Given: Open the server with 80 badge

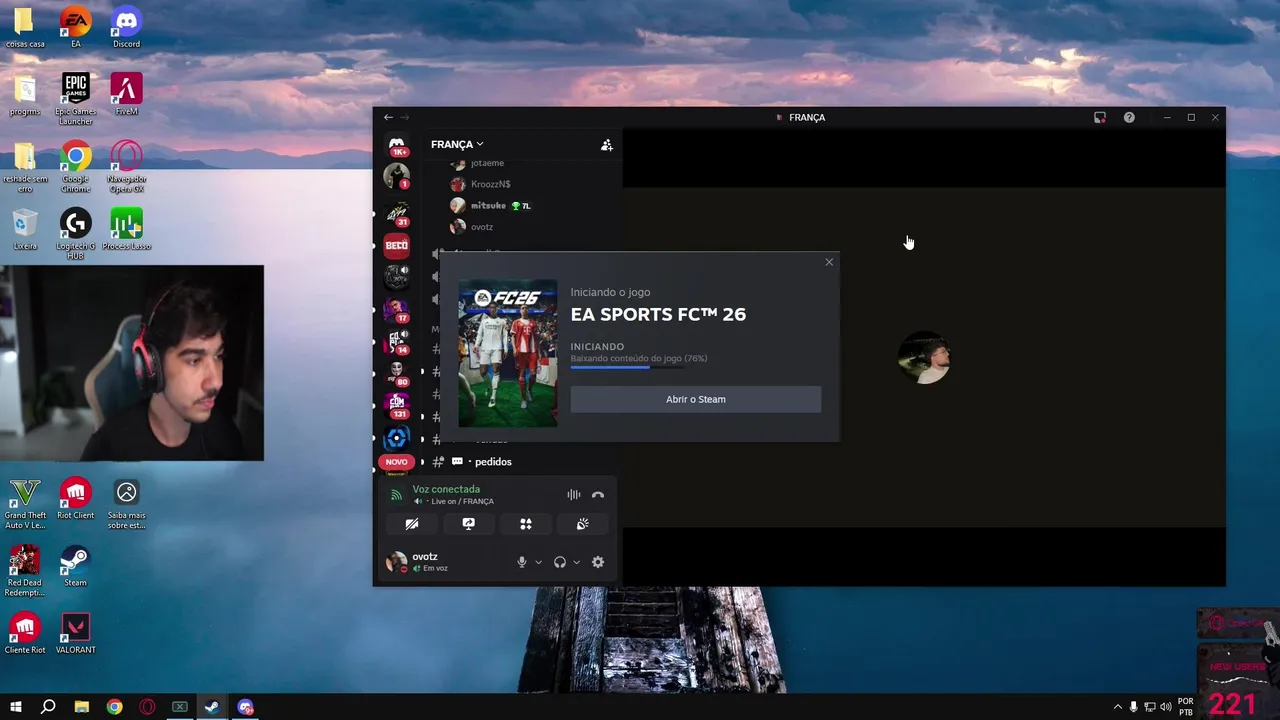Looking at the screenshot, I should [397, 373].
